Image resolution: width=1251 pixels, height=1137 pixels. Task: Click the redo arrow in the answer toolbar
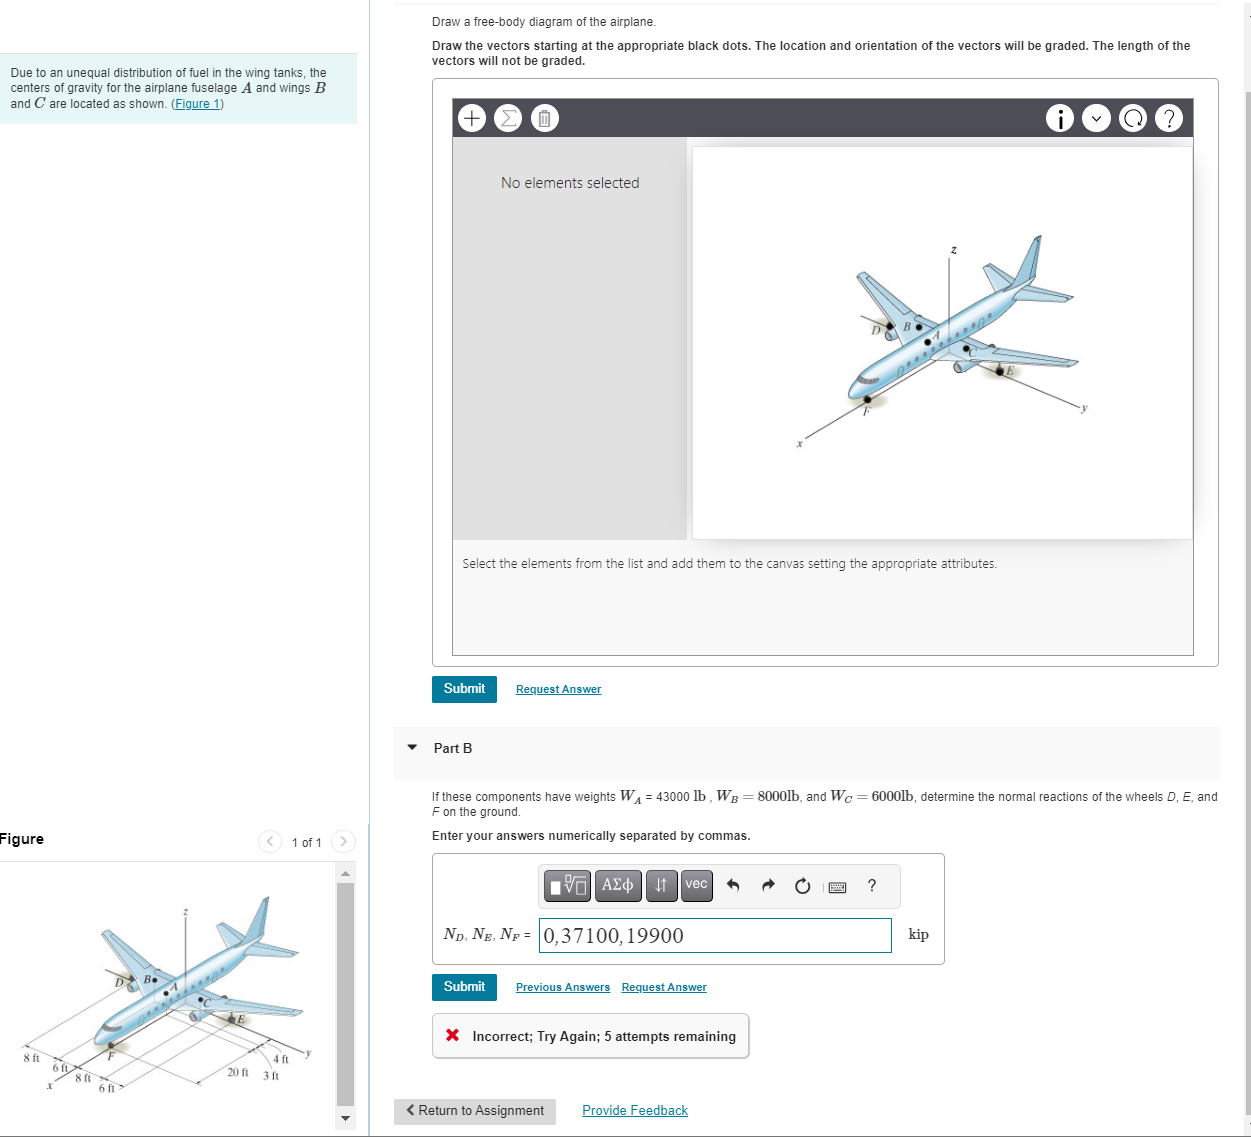coord(767,885)
